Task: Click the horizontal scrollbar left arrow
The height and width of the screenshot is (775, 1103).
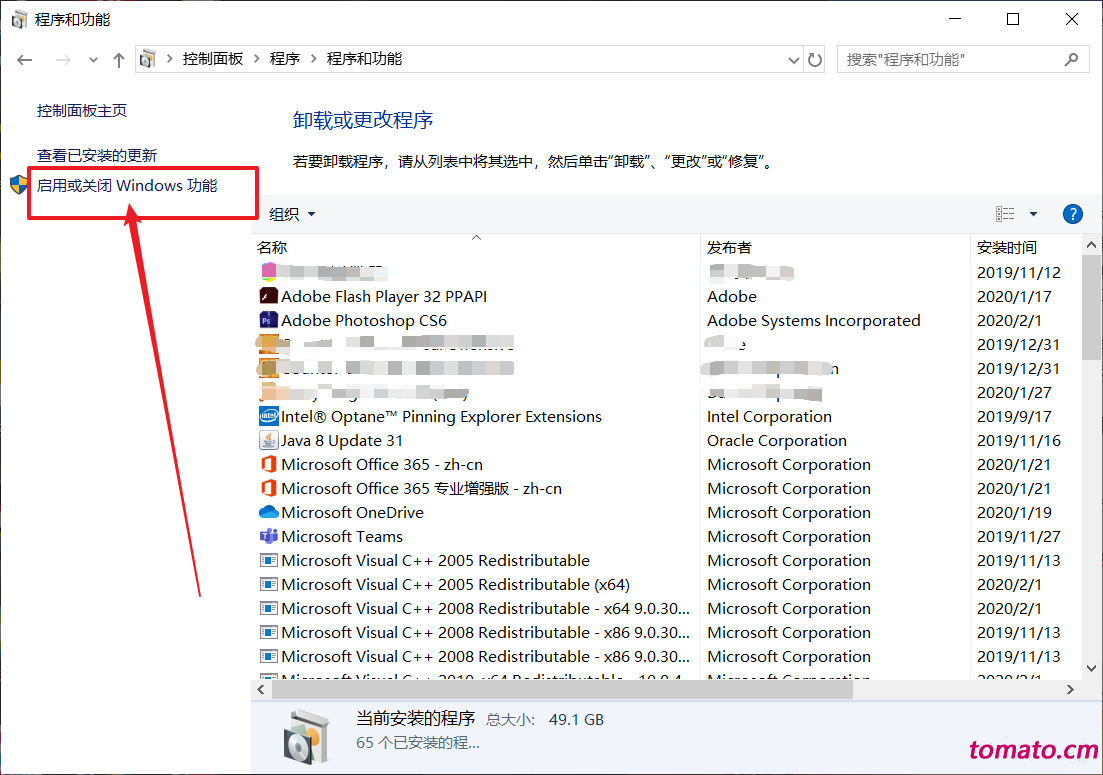Action: [x=261, y=690]
